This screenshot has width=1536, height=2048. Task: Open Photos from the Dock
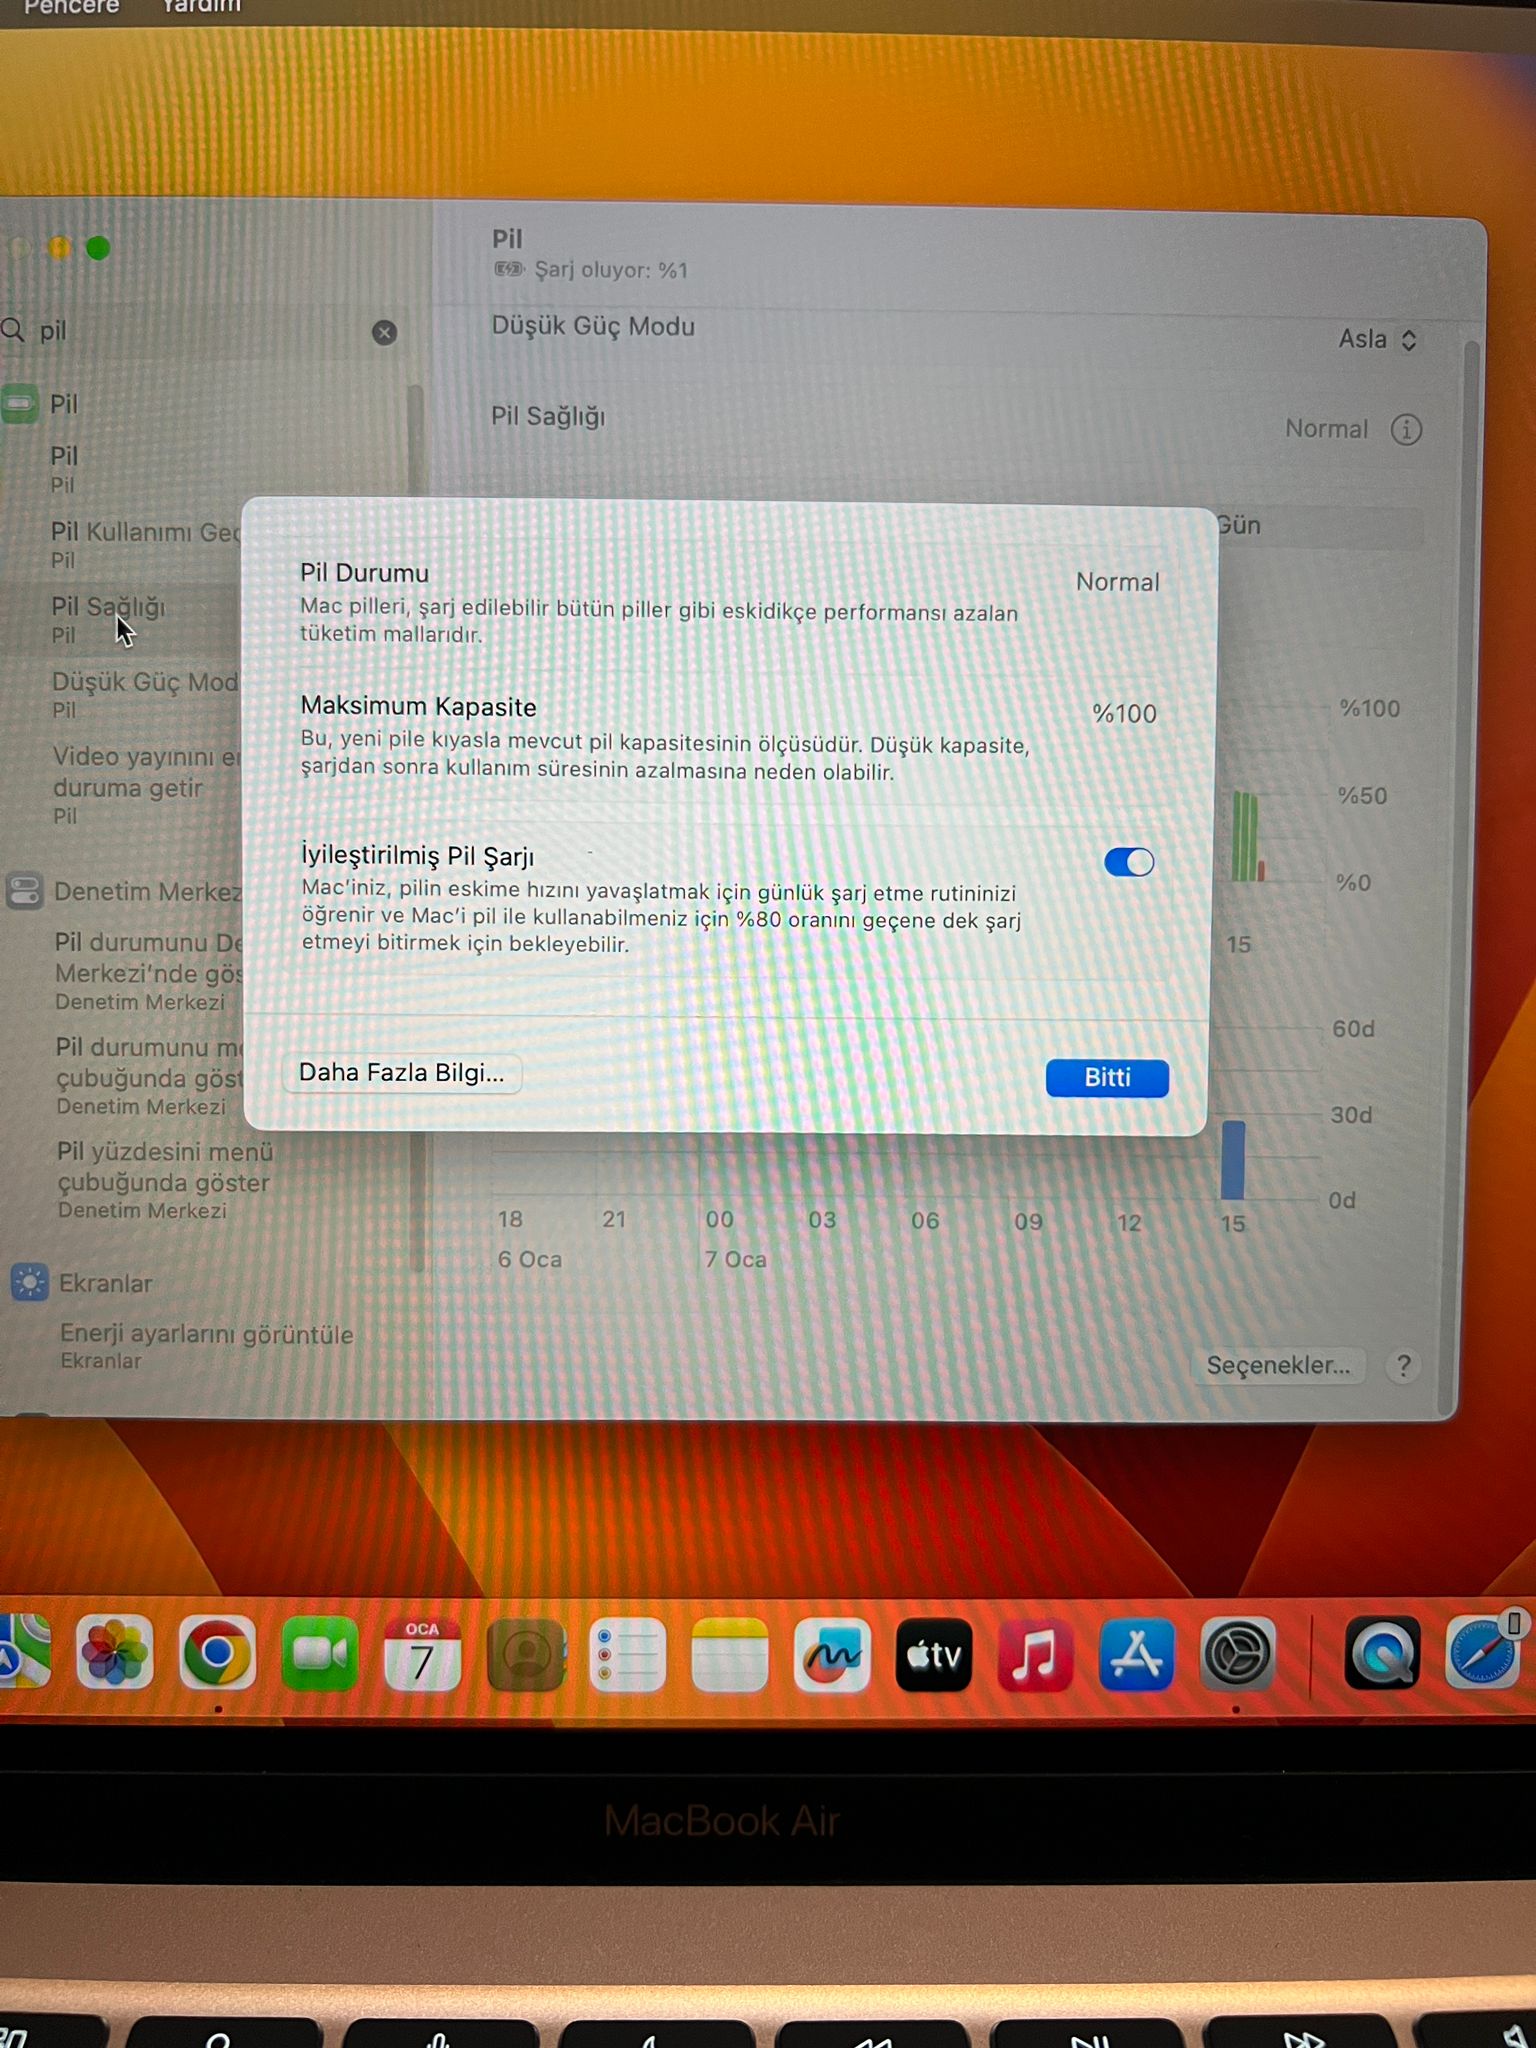115,1652
